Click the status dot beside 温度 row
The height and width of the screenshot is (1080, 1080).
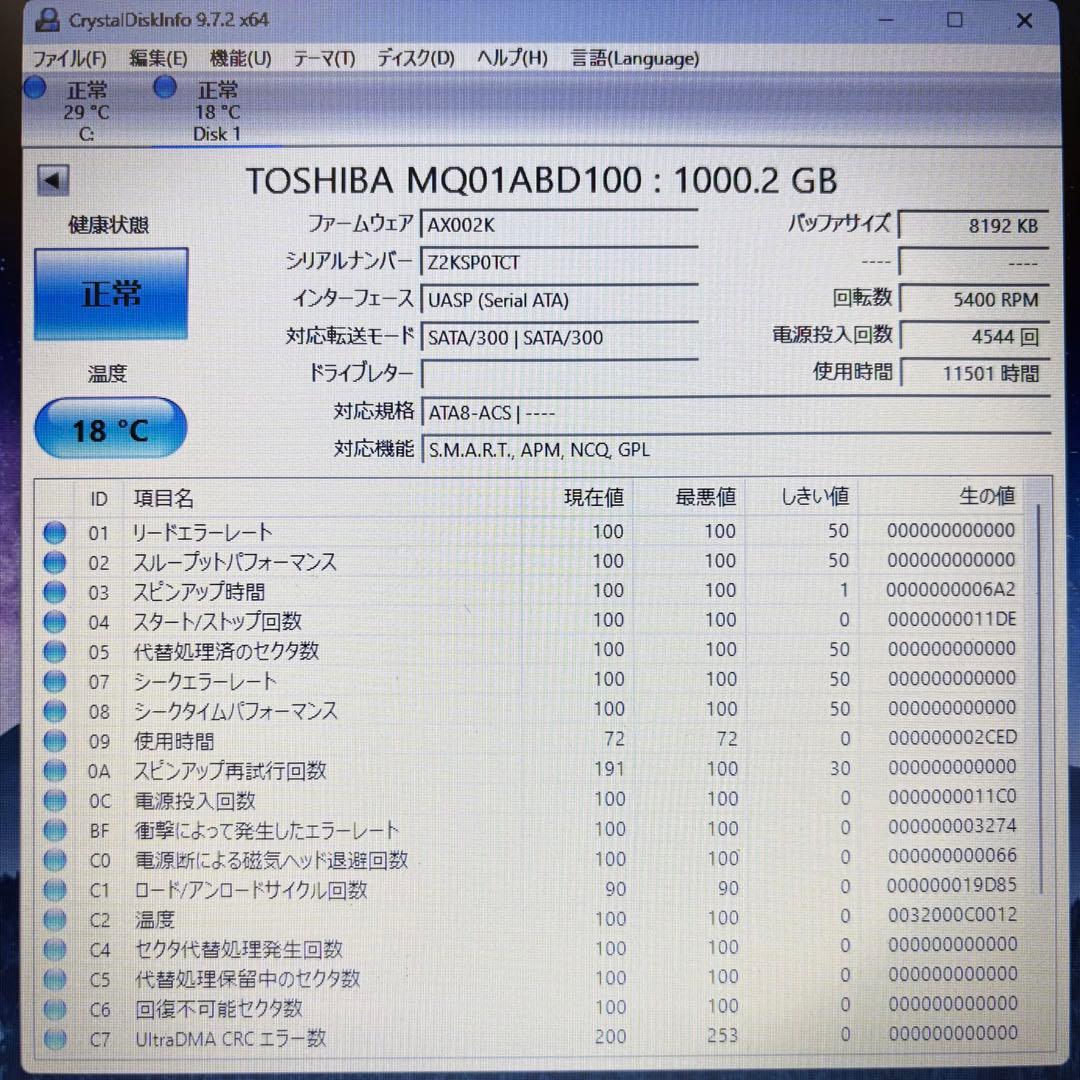click(55, 919)
